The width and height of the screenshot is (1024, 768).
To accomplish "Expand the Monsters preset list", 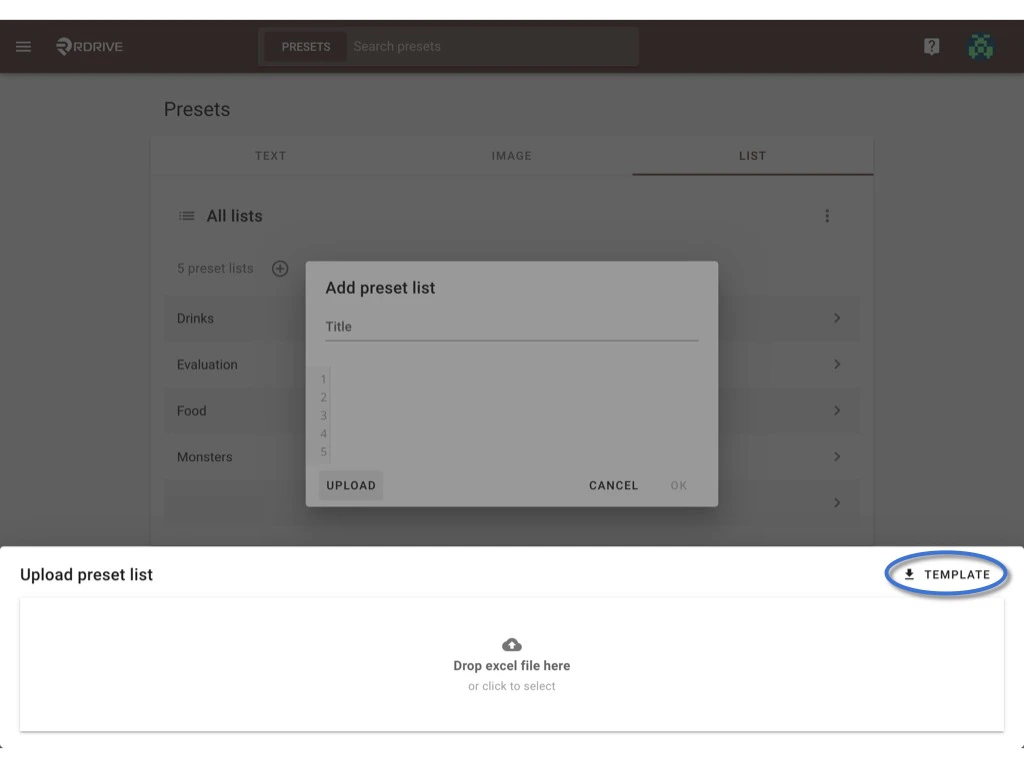I will tap(838, 456).
